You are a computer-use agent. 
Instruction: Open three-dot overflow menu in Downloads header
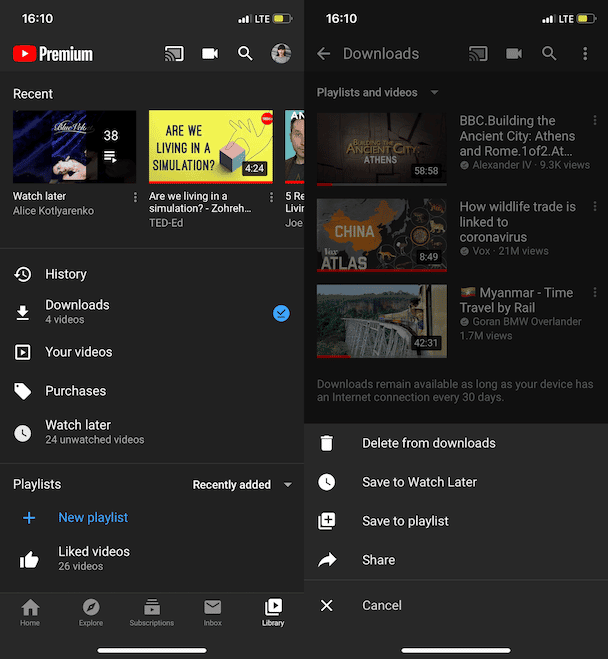click(585, 54)
